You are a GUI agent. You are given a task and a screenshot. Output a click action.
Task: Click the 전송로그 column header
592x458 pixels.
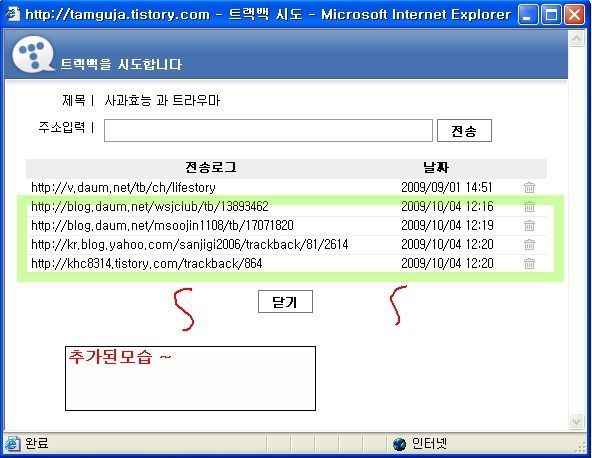[211, 167]
